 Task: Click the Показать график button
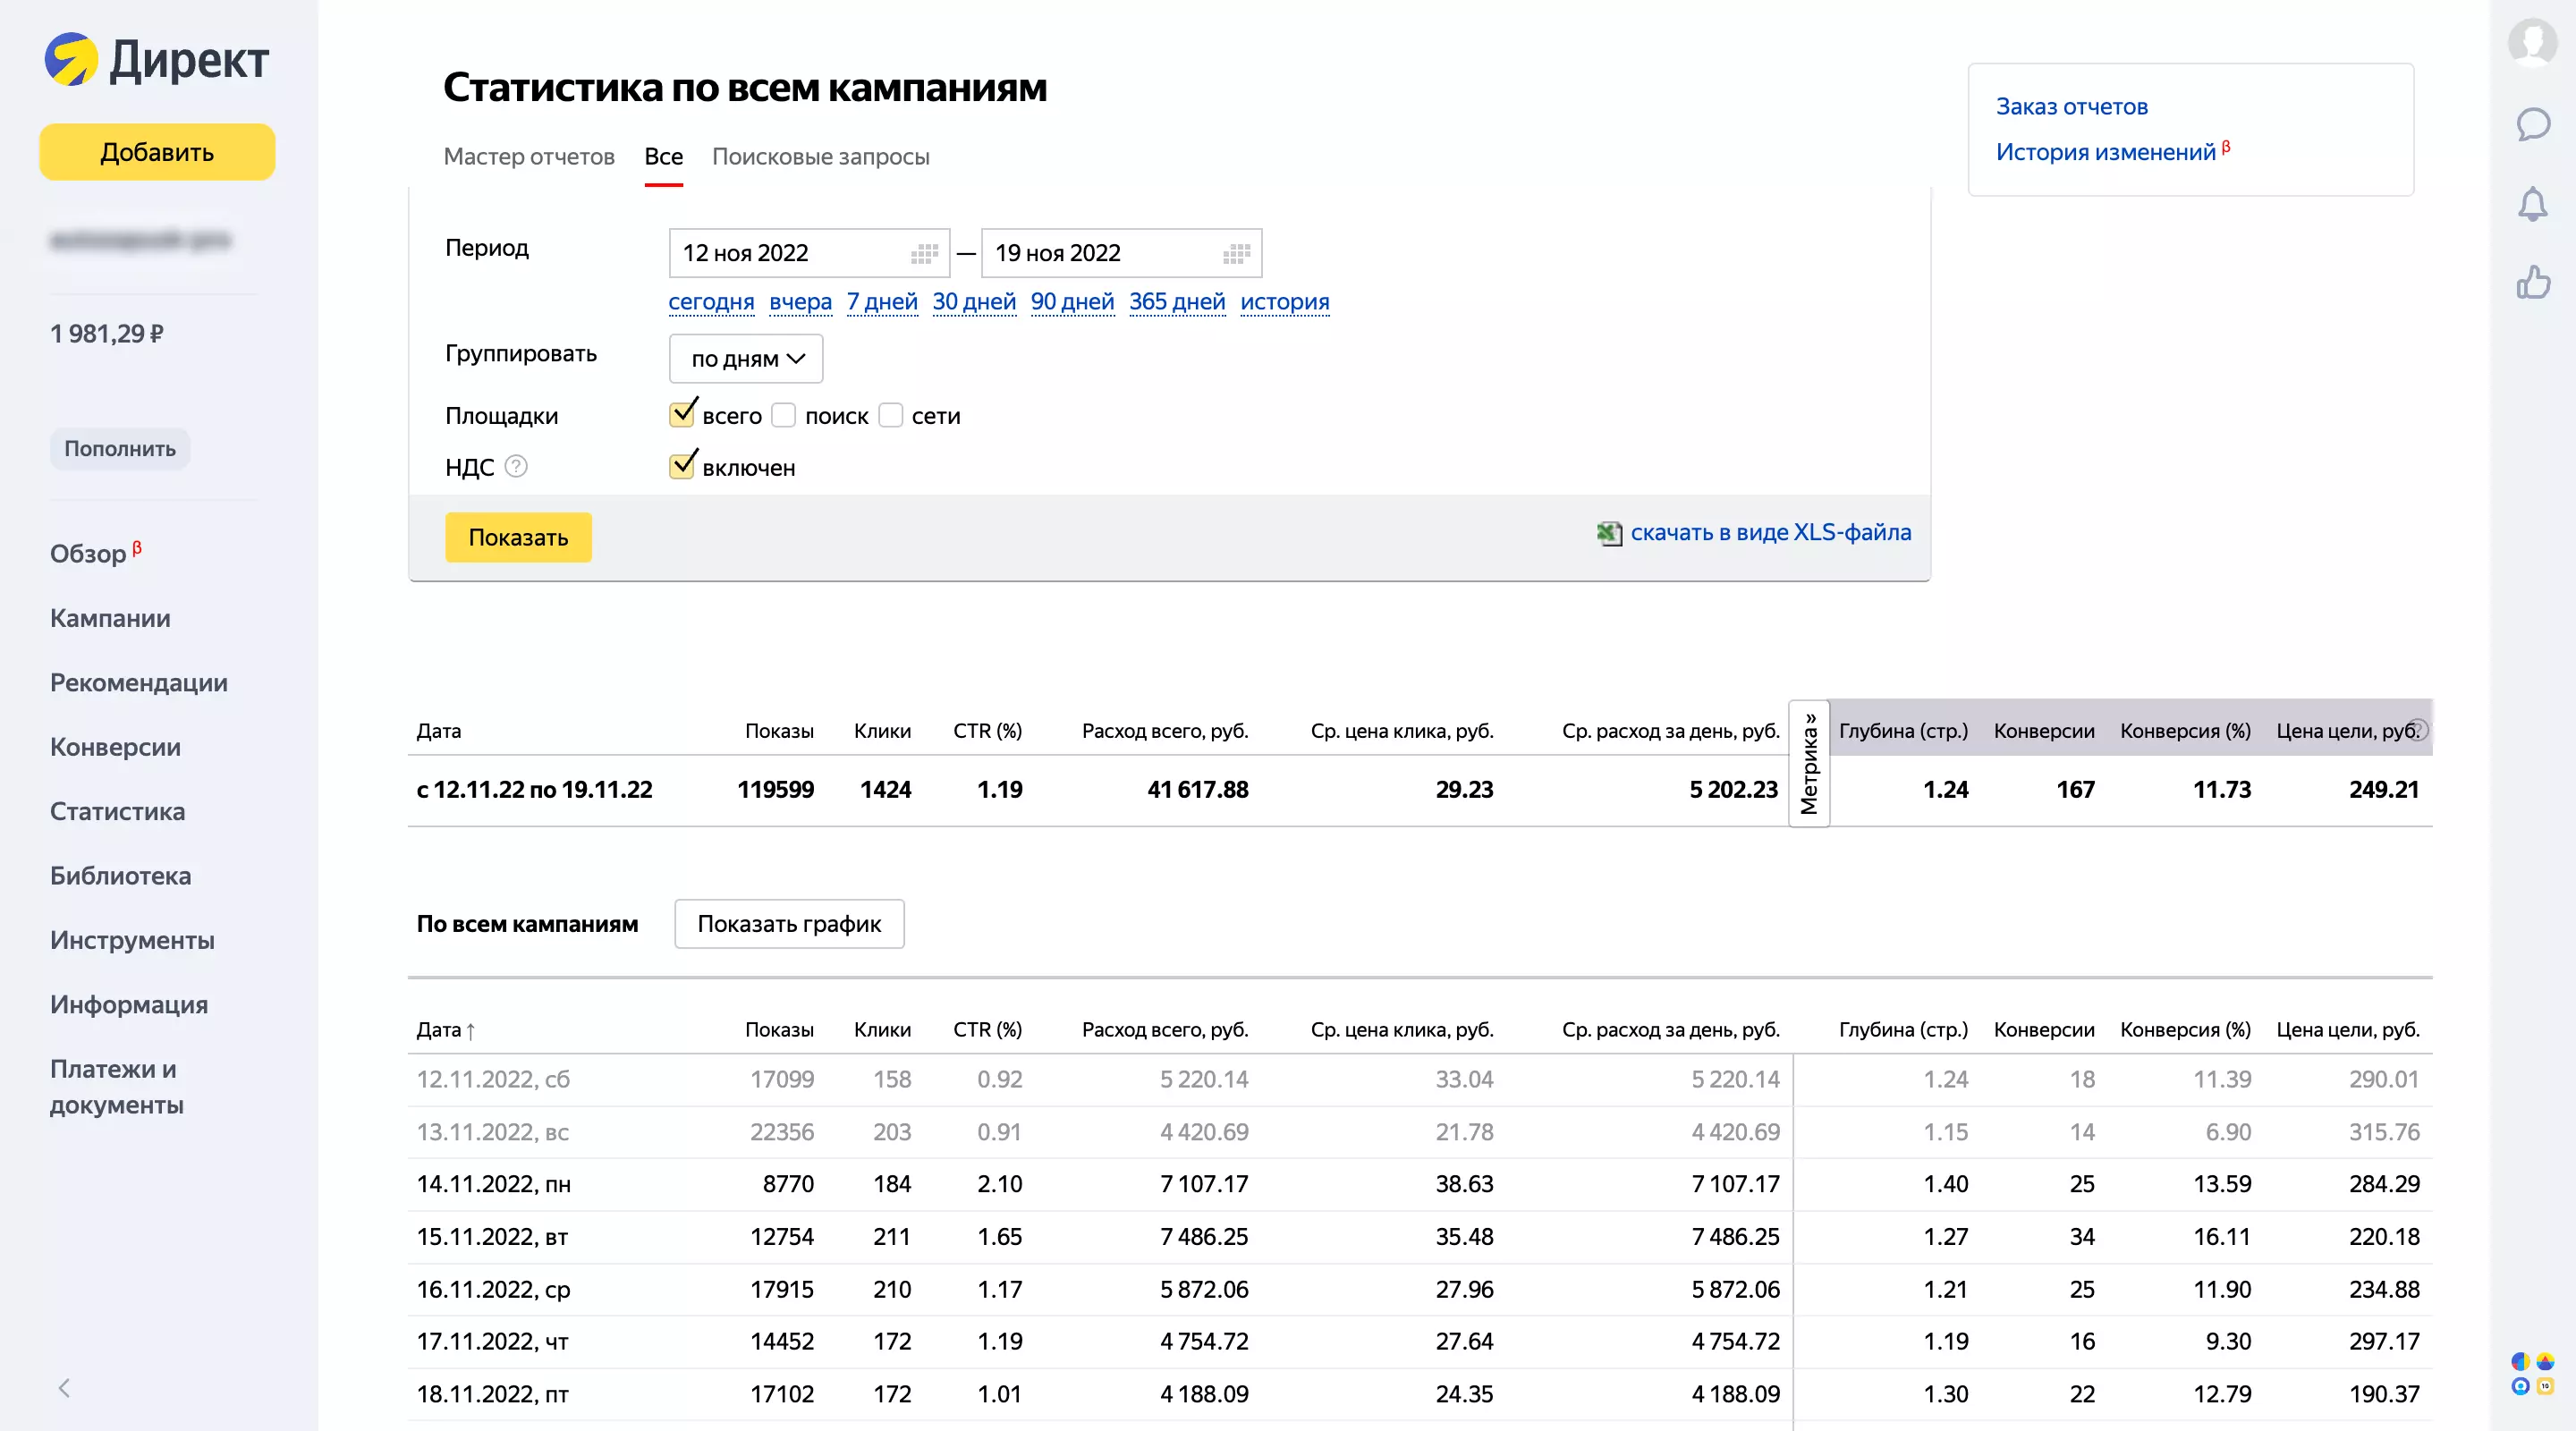[789, 923]
